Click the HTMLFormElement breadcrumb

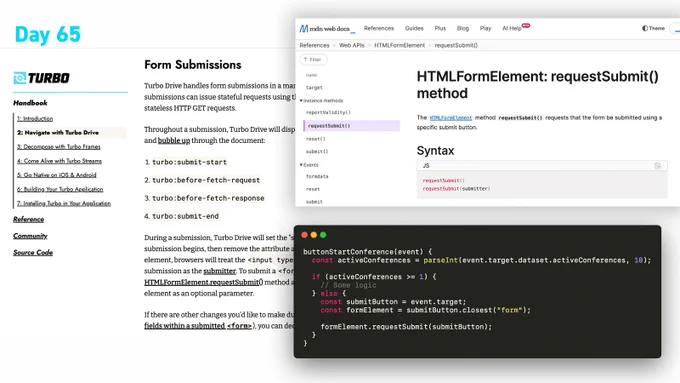tap(399, 45)
